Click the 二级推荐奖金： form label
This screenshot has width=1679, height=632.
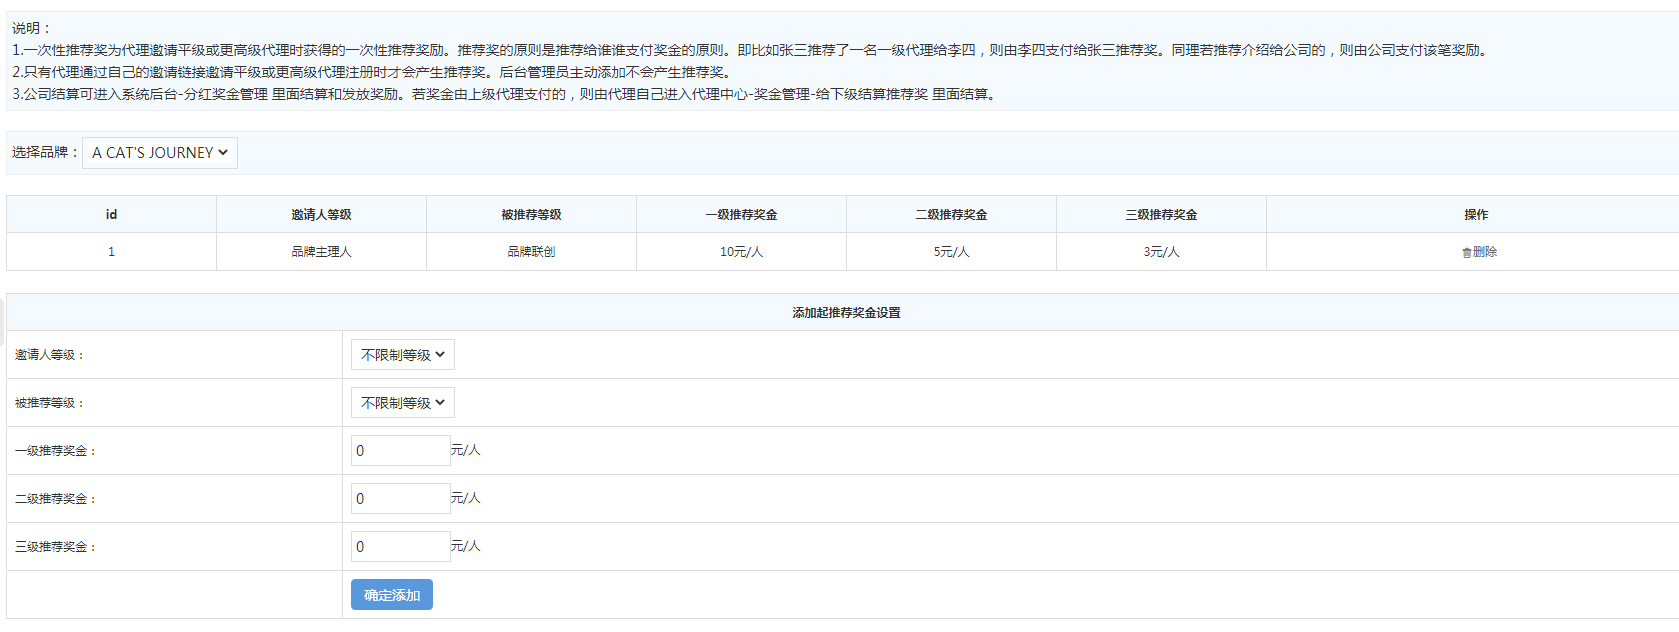pos(56,499)
